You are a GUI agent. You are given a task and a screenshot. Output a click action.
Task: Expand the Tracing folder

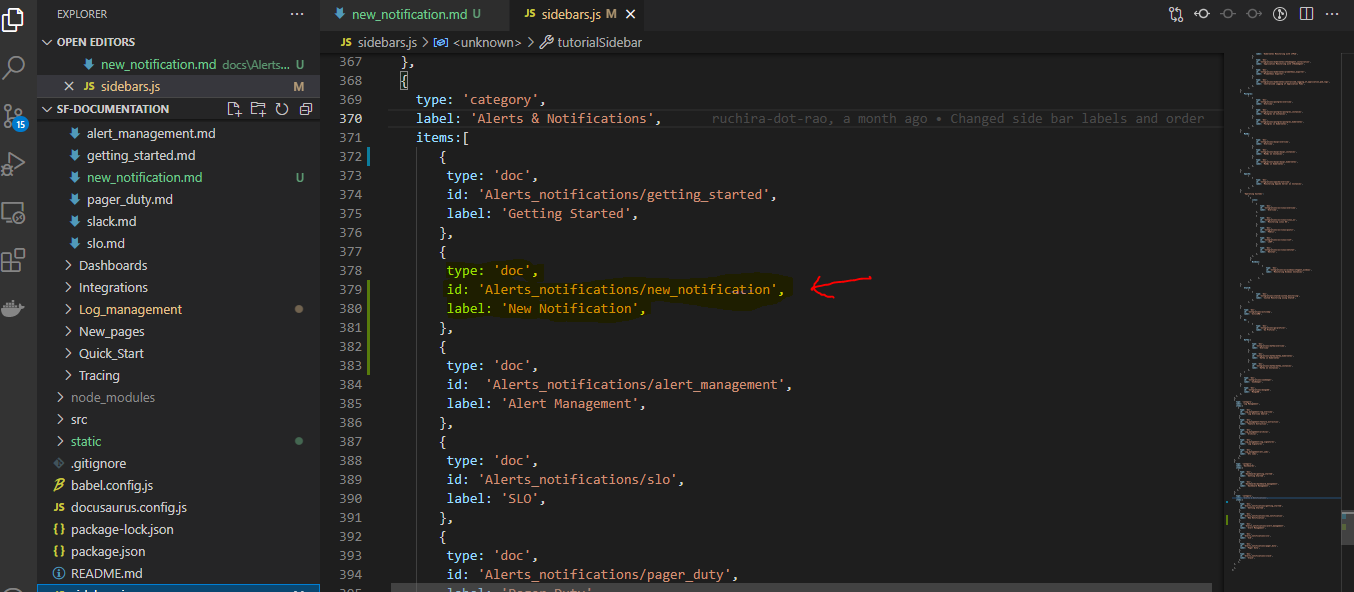99,375
